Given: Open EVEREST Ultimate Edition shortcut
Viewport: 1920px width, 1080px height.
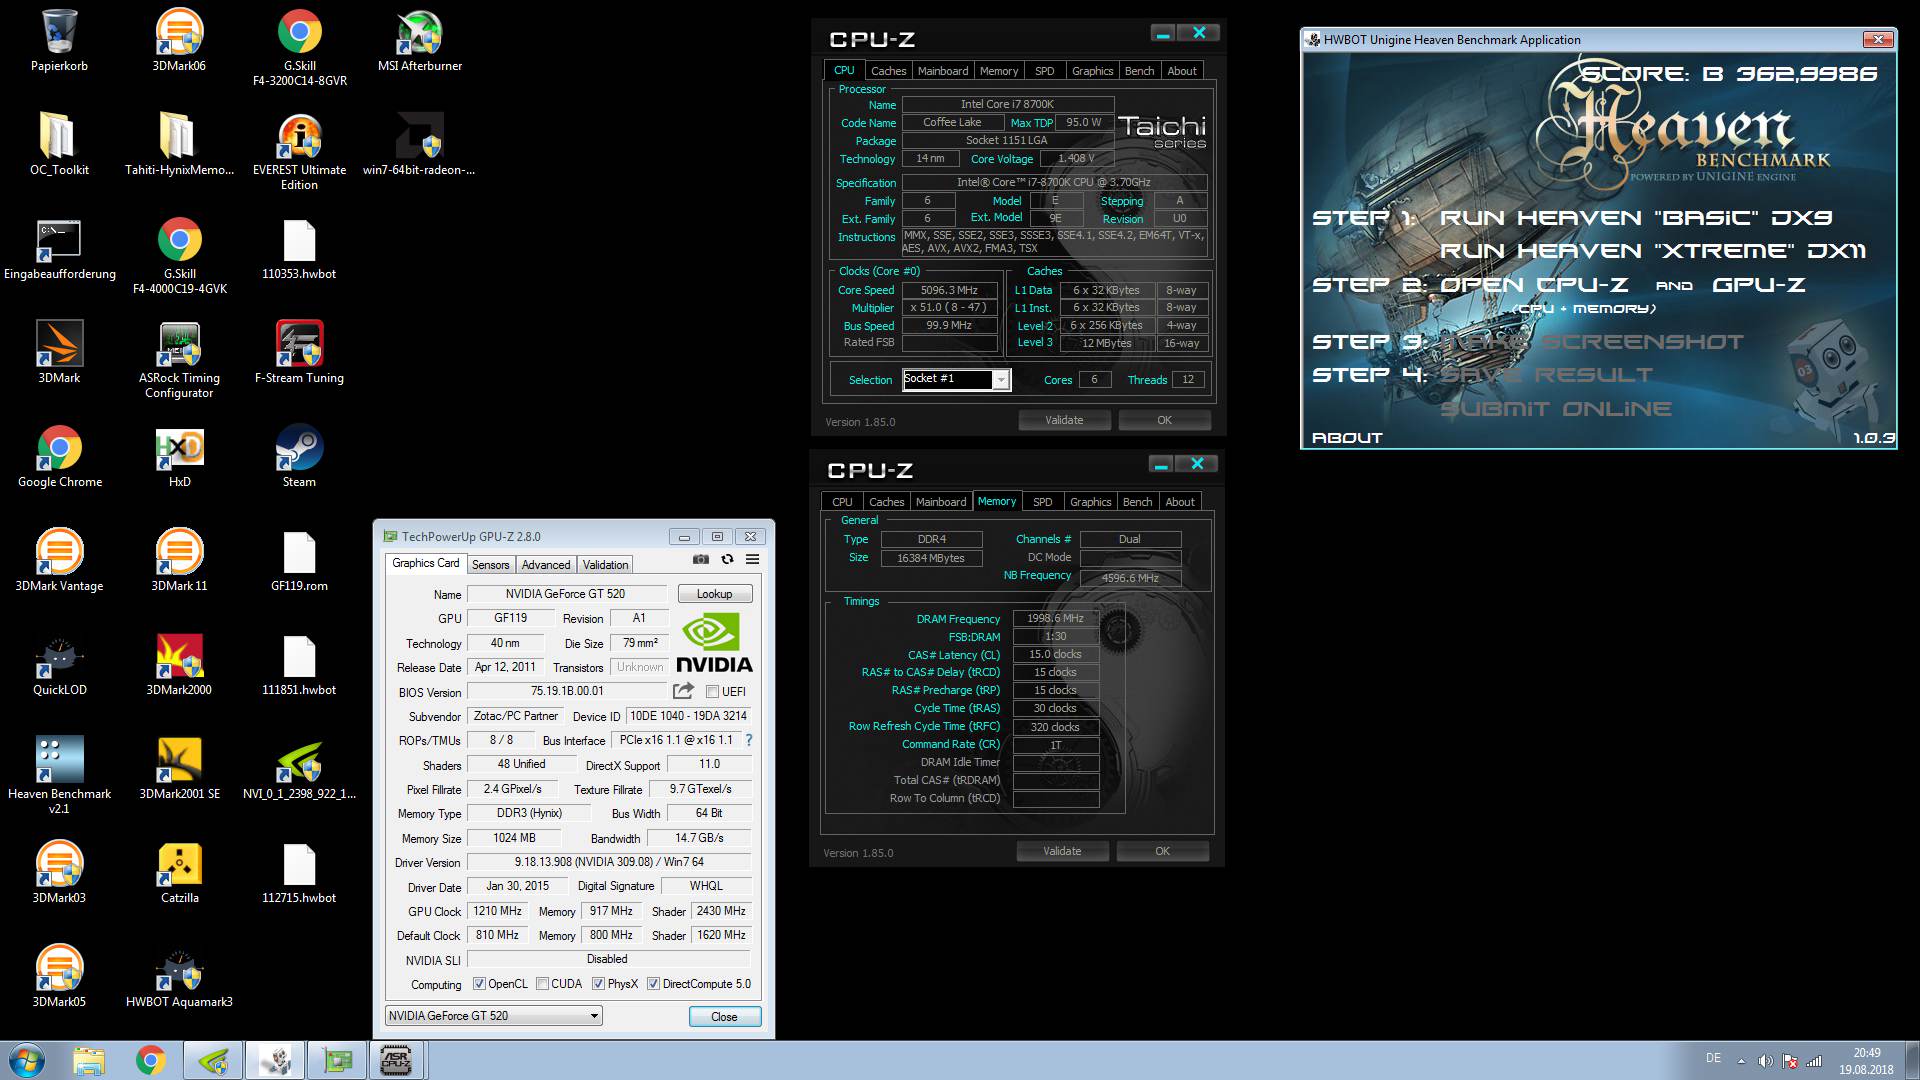Looking at the screenshot, I should (x=299, y=152).
